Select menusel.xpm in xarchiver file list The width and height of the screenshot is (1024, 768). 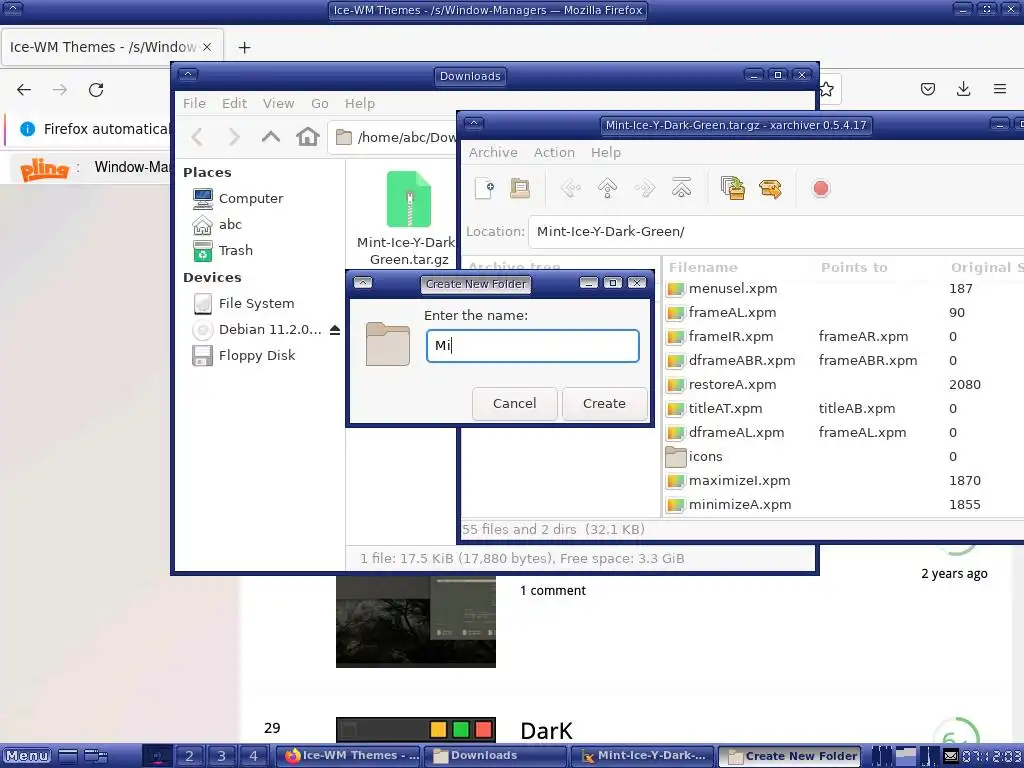coord(733,289)
